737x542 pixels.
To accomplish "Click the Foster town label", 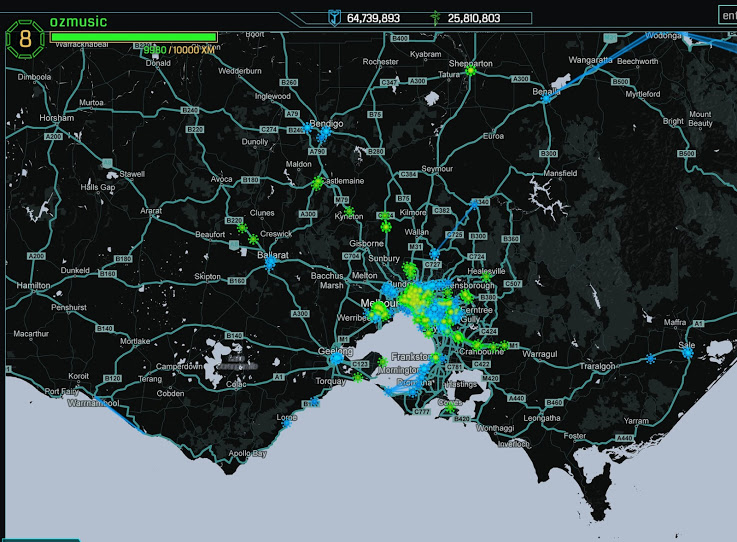I will tap(574, 436).
